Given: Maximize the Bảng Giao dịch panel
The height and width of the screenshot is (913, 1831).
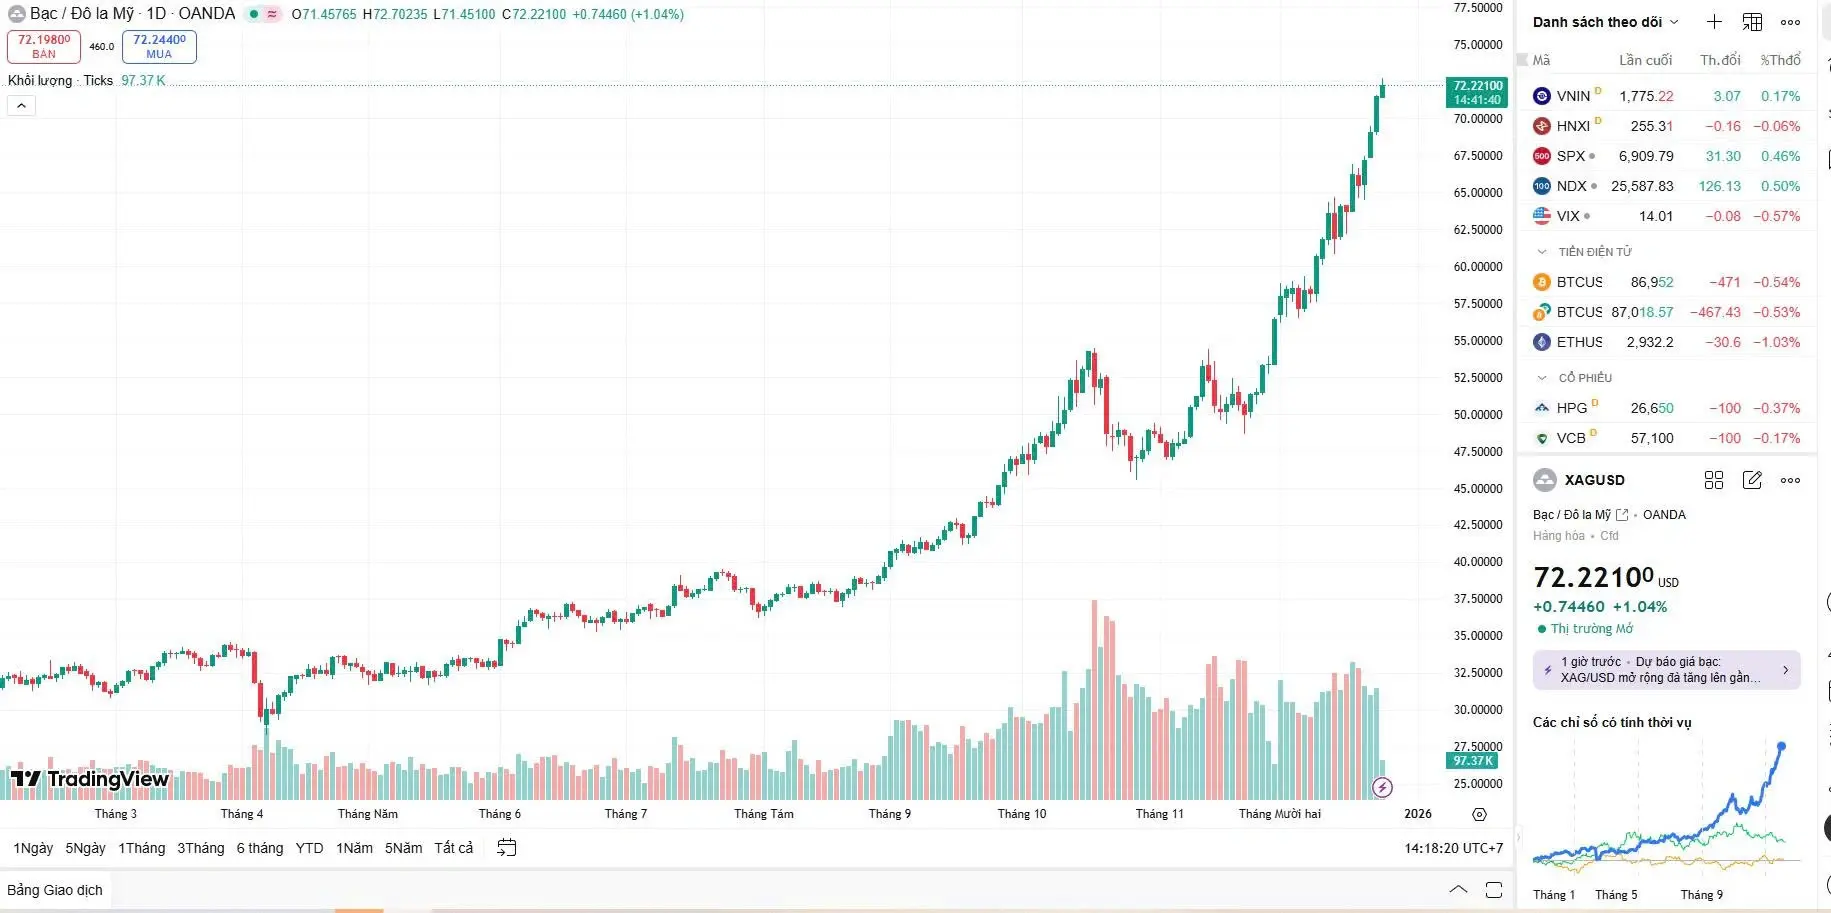Looking at the screenshot, I should tap(1494, 890).
